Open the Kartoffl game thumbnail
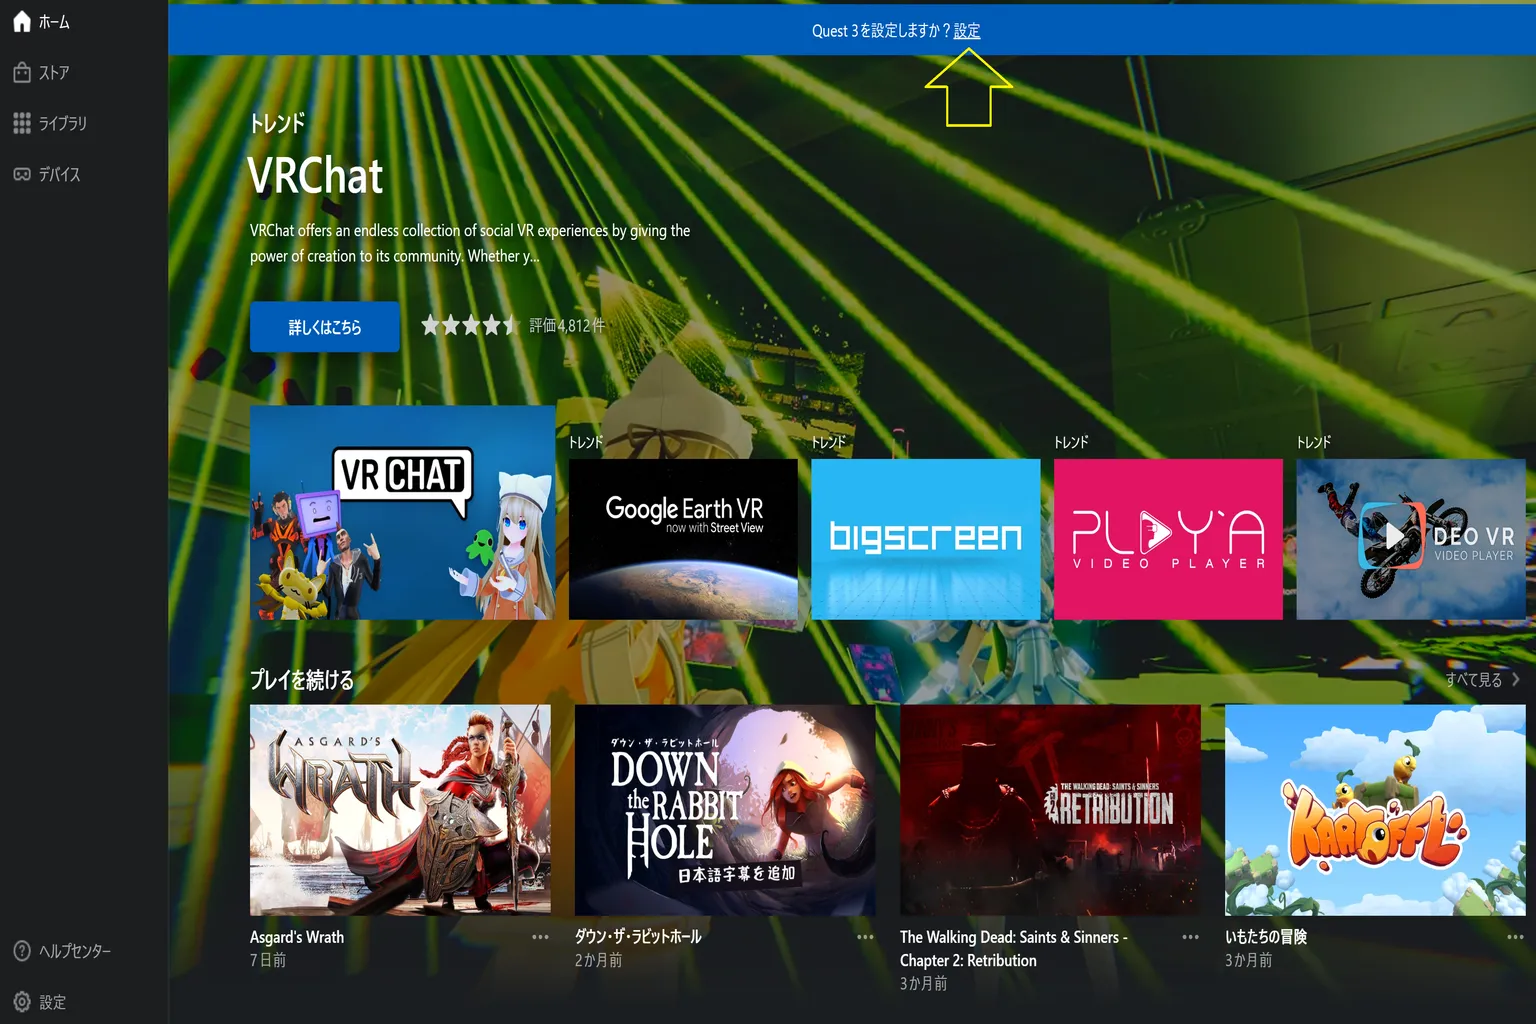 (1375, 810)
